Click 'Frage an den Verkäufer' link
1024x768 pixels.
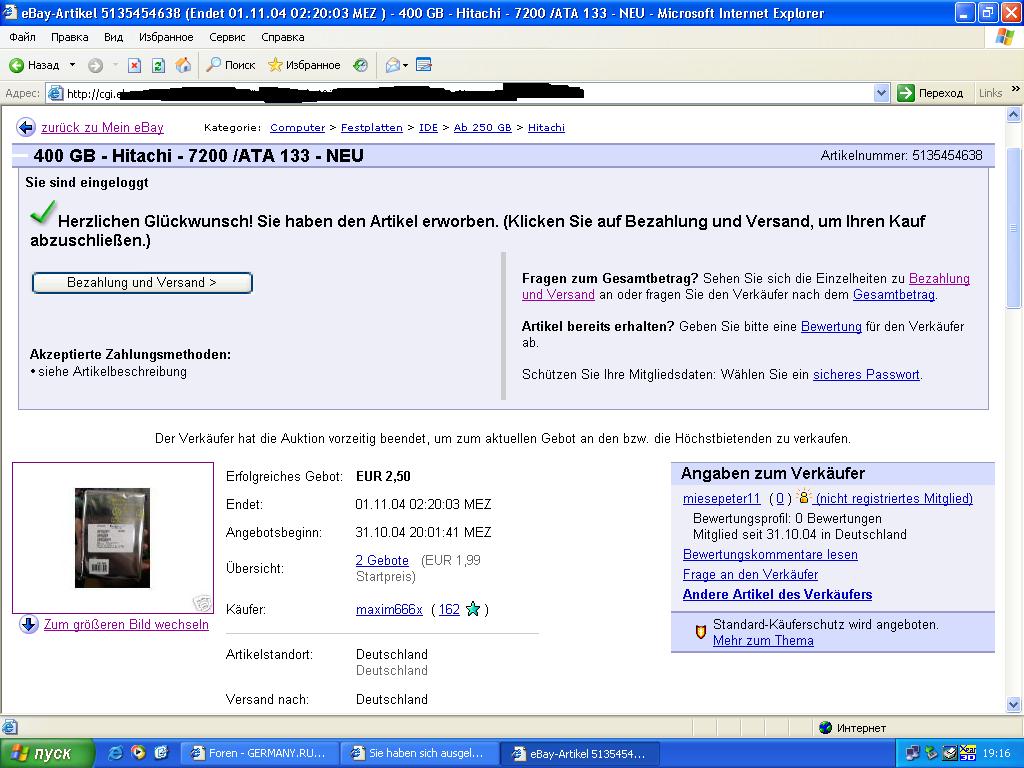click(x=750, y=575)
